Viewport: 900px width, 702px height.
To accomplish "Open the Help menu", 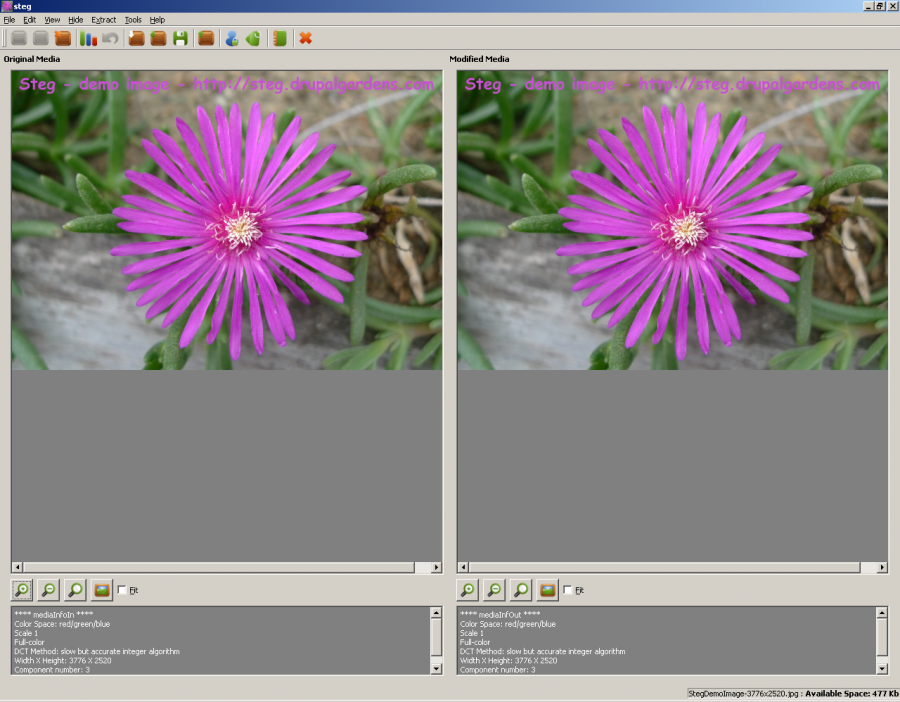I will [x=157, y=20].
